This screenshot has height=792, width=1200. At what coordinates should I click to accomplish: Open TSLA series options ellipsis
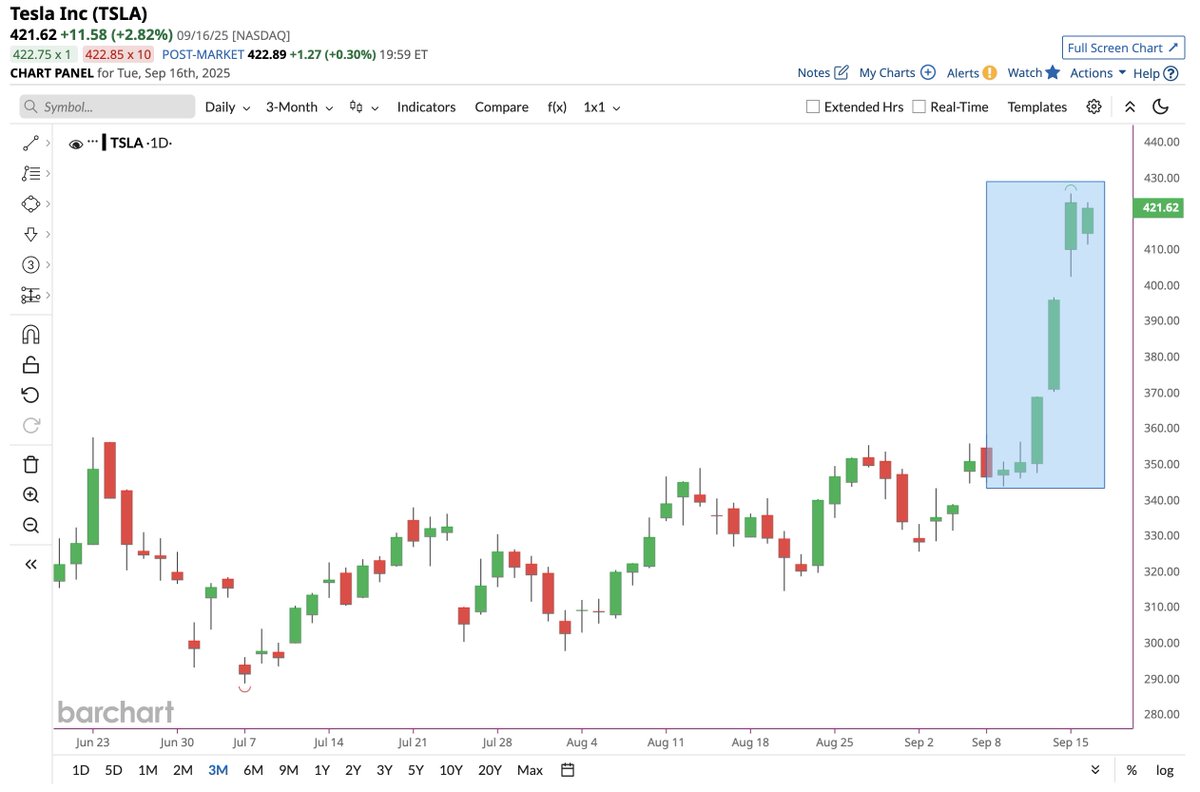click(93, 142)
